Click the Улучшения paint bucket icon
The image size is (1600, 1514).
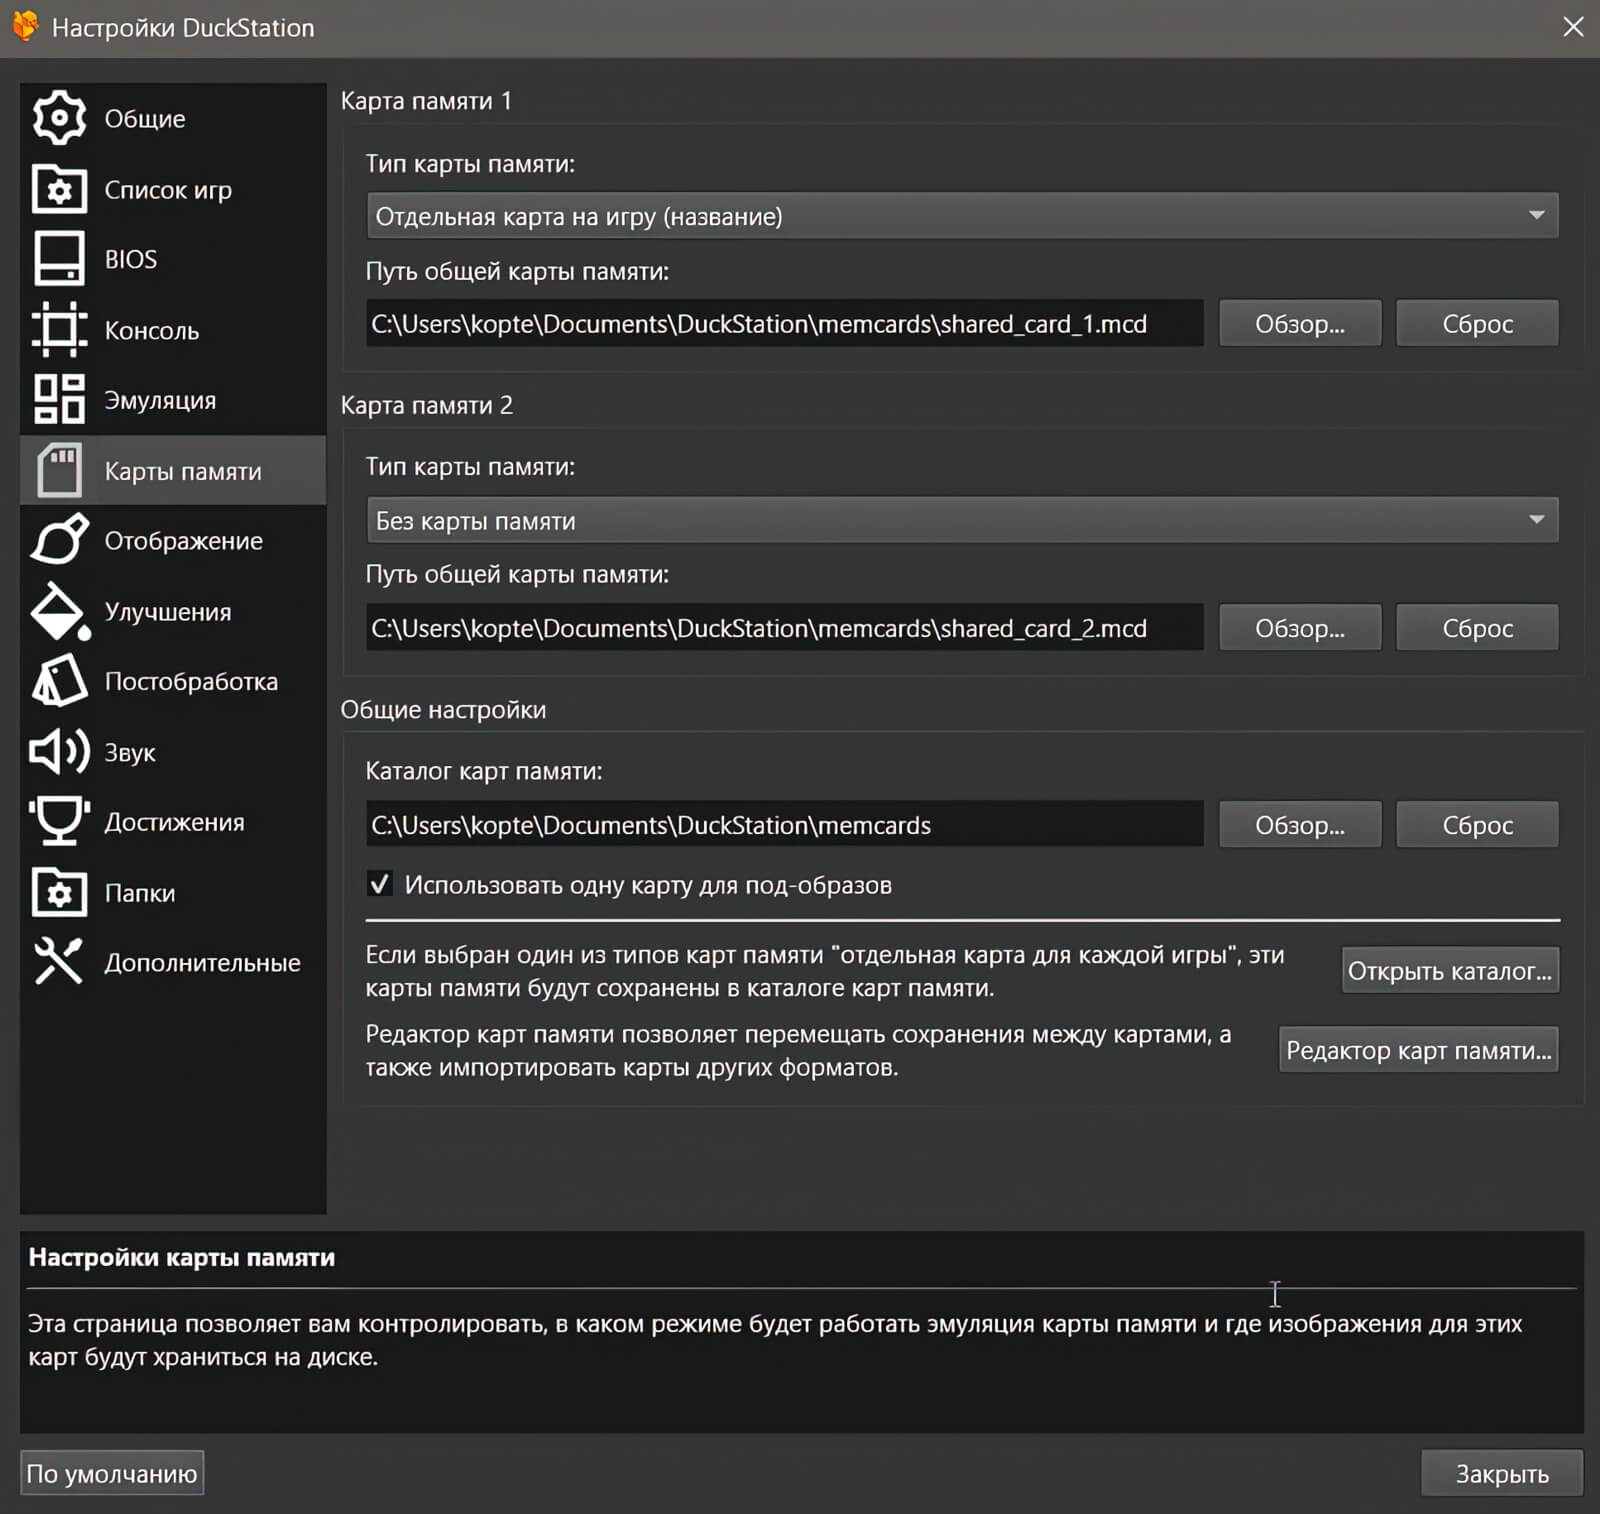point(60,611)
